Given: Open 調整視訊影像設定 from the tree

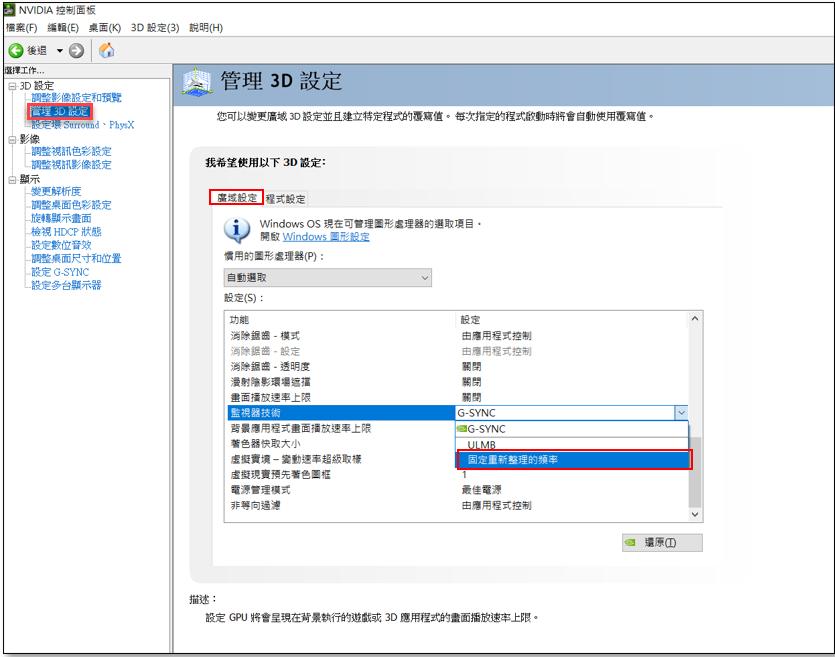Looking at the screenshot, I should coord(71,165).
